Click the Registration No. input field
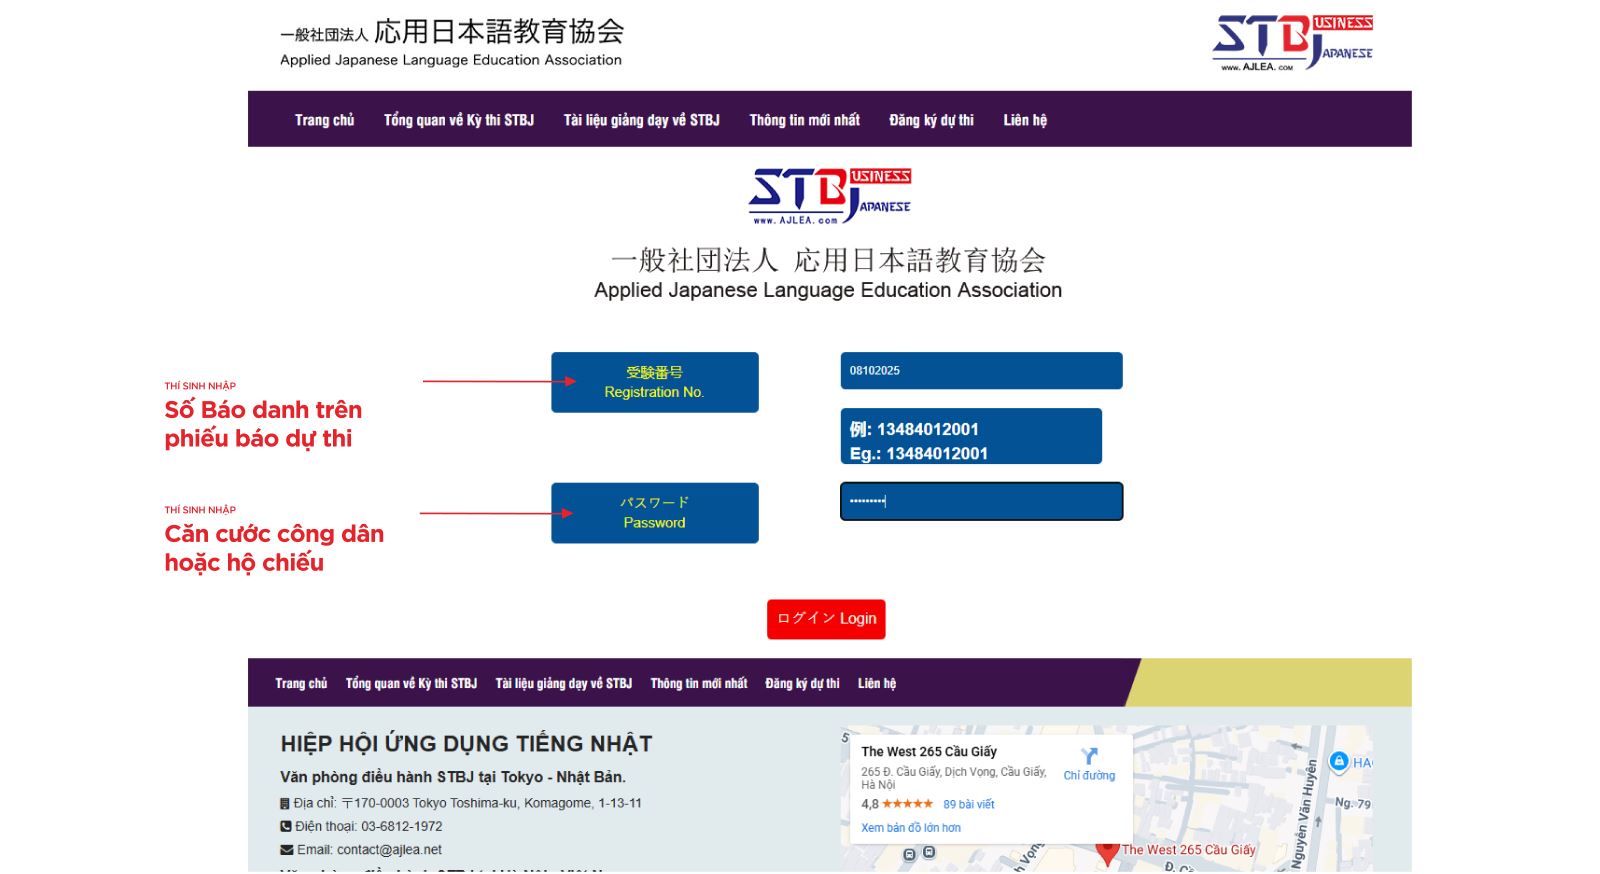The height and width of the screenshot is (874, 1600). point(980,371)
